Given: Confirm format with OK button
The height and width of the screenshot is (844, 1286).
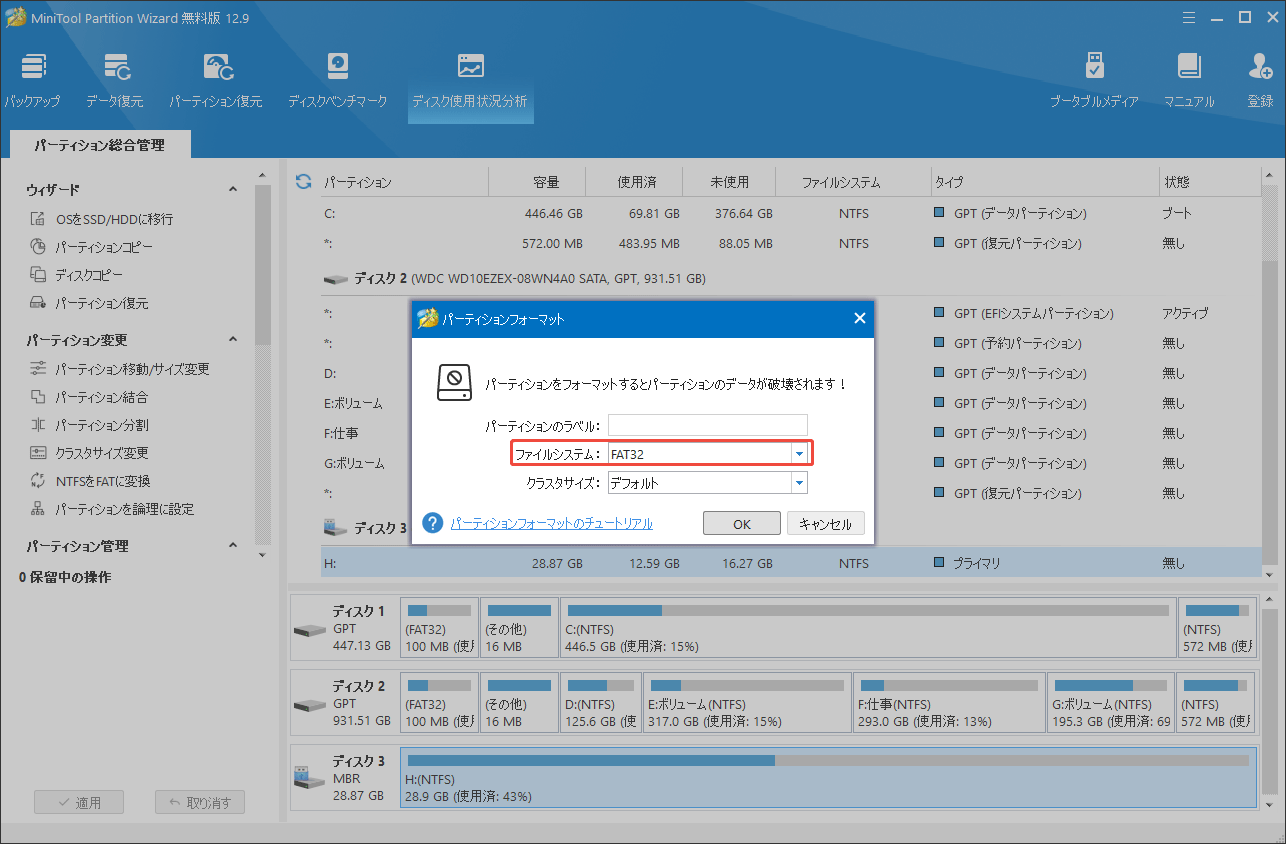Looking at the screenshot, I should click(741, 524).
